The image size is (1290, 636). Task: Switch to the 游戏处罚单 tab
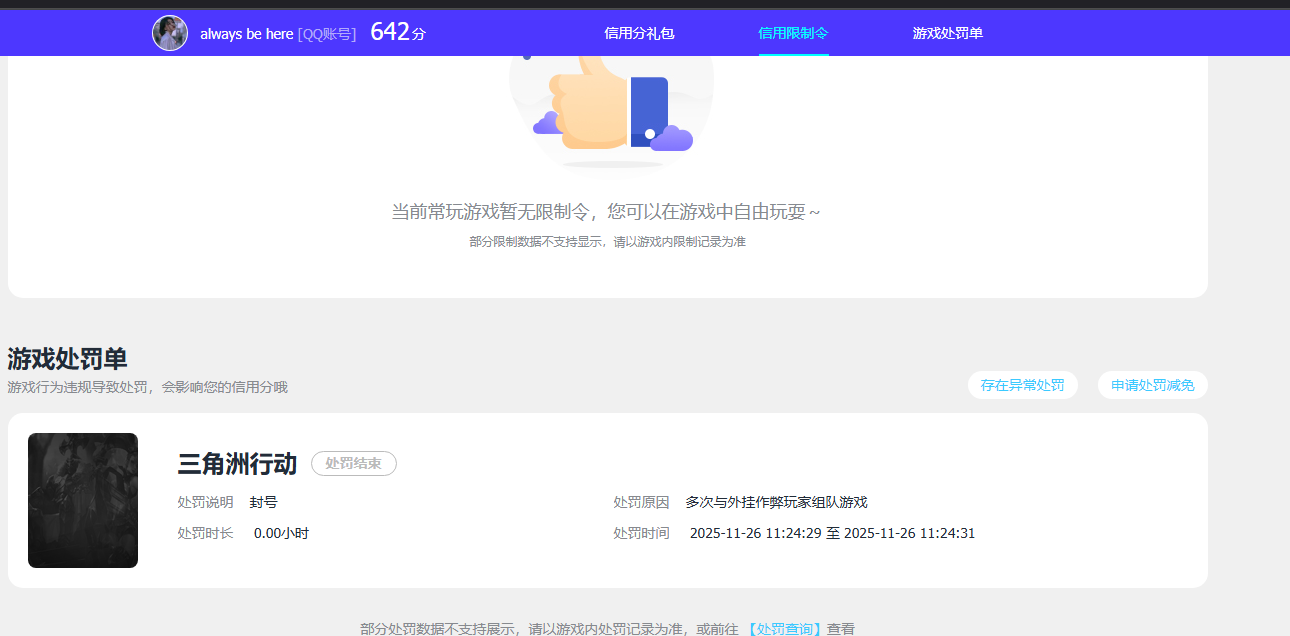[x=947, y=33]
